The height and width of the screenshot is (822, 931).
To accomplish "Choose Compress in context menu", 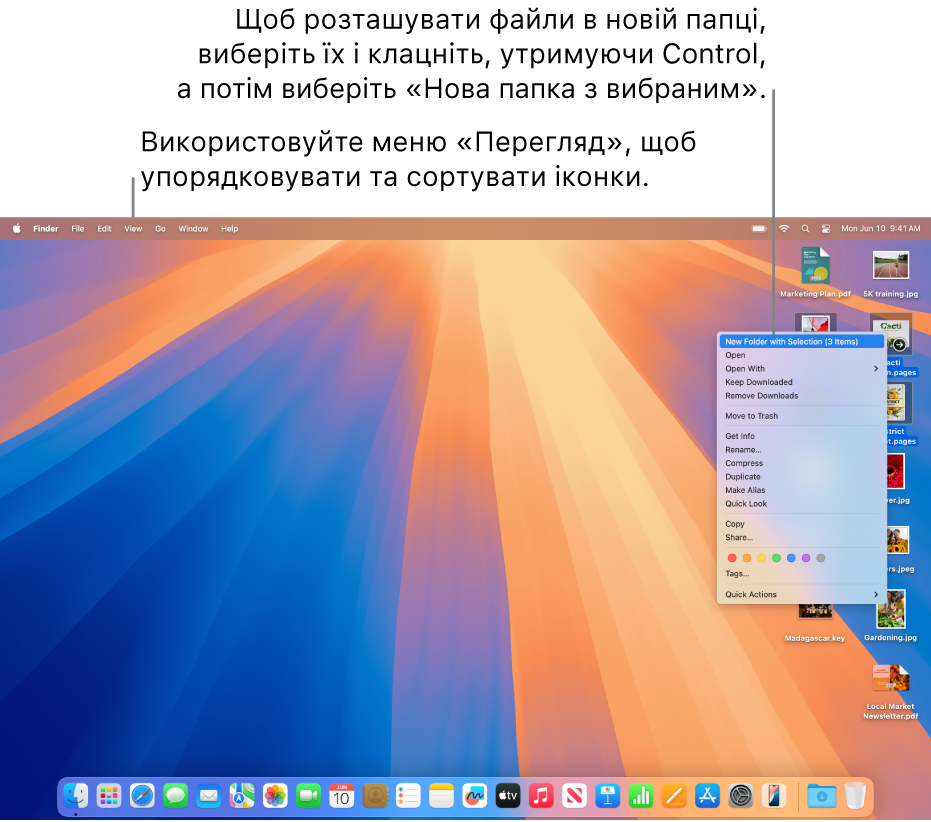I will point(801,463).
